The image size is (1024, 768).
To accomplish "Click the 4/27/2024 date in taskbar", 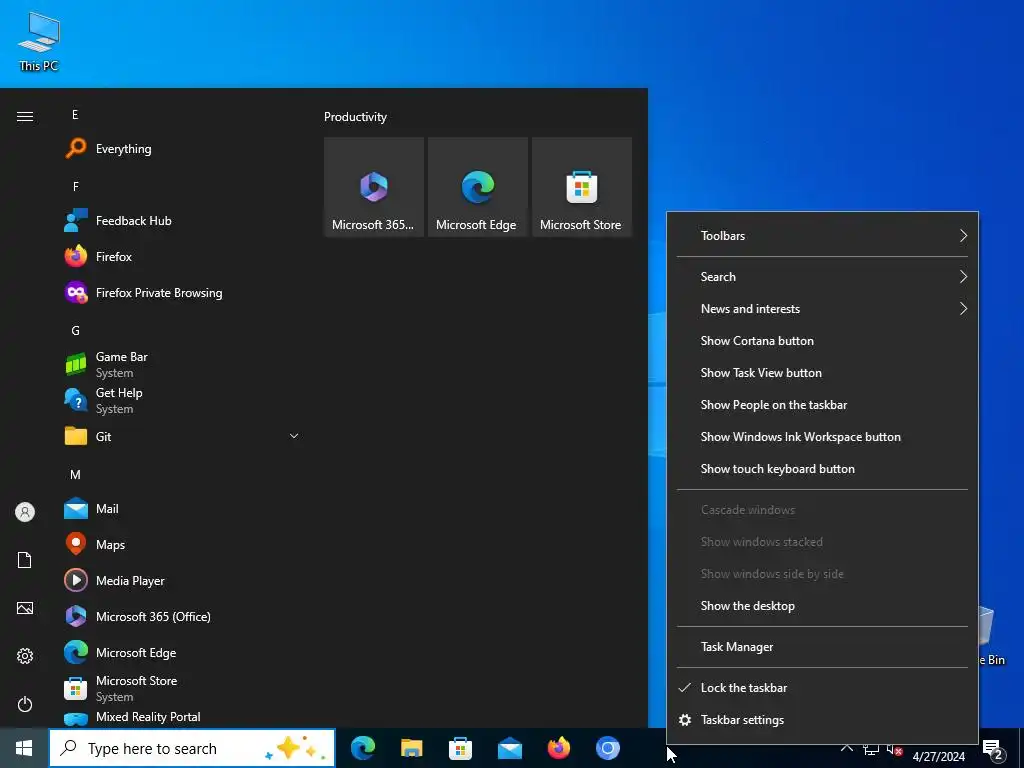I will point(938,756).
